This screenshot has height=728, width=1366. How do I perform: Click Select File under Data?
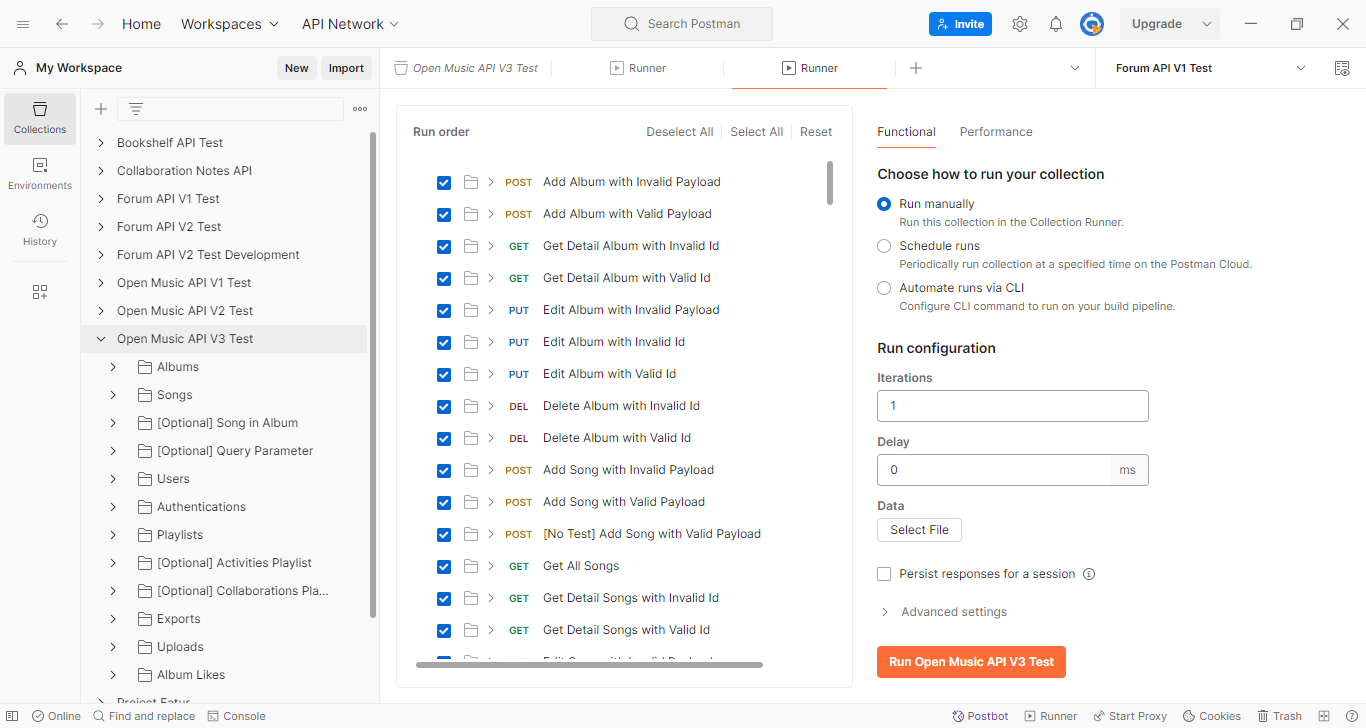tap(919, 530)
